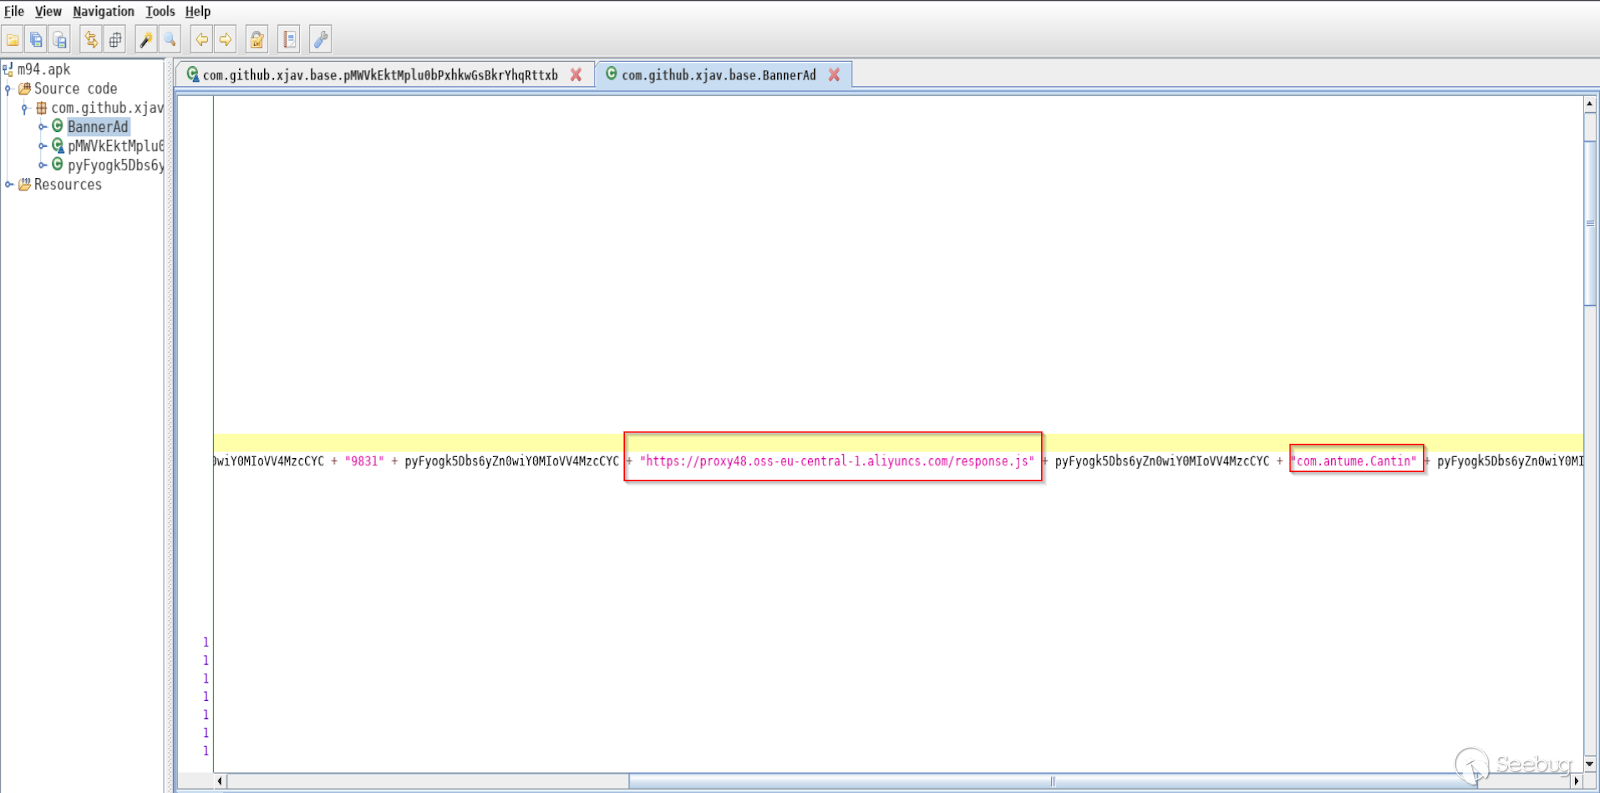Click the vertical scrollbar thumb
1600x793 pixels.
(x=1590, y=224)
